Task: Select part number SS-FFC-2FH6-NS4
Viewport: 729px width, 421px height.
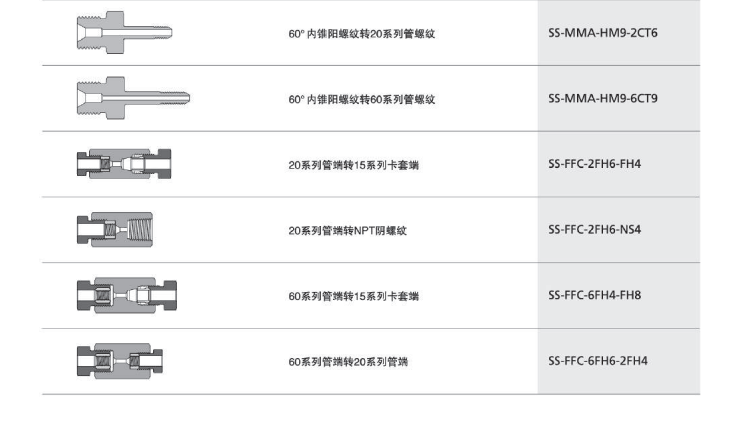Action: (594, 230)
